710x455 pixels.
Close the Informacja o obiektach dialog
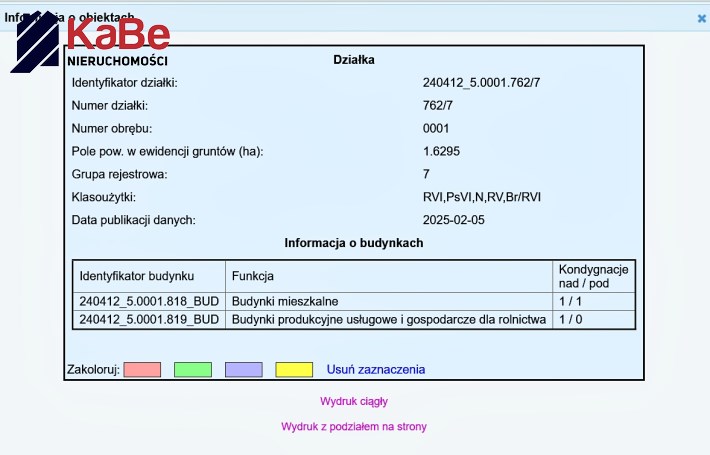701,19
